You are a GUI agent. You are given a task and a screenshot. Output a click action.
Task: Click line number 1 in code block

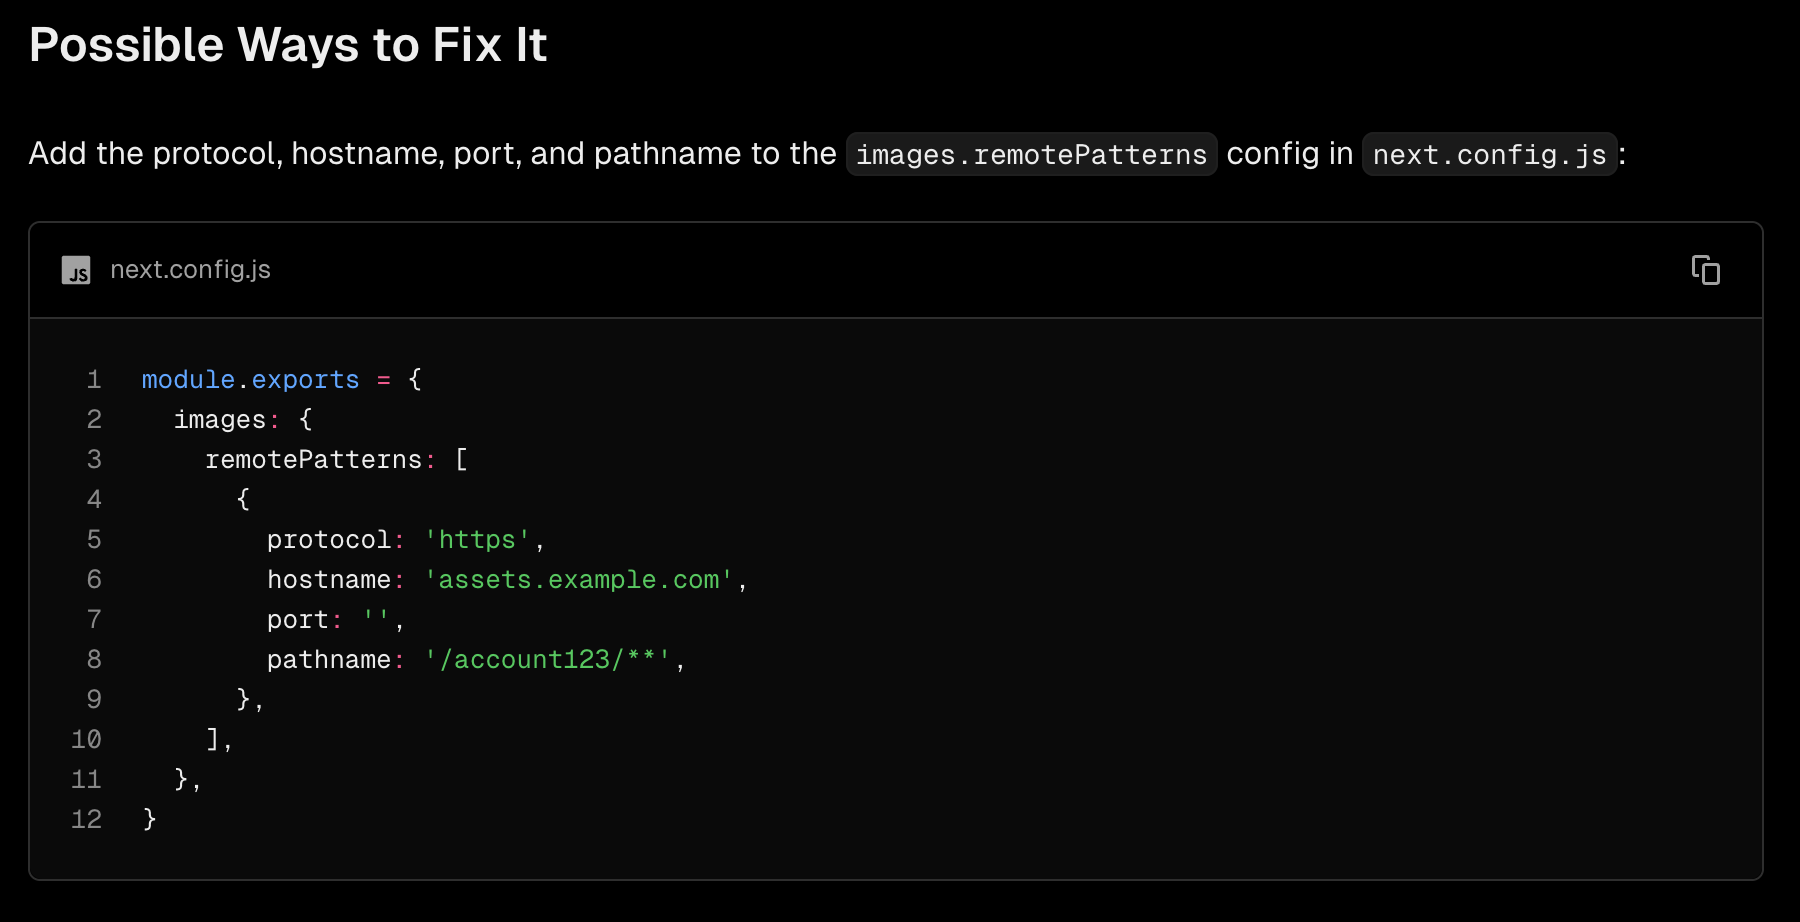94,380
